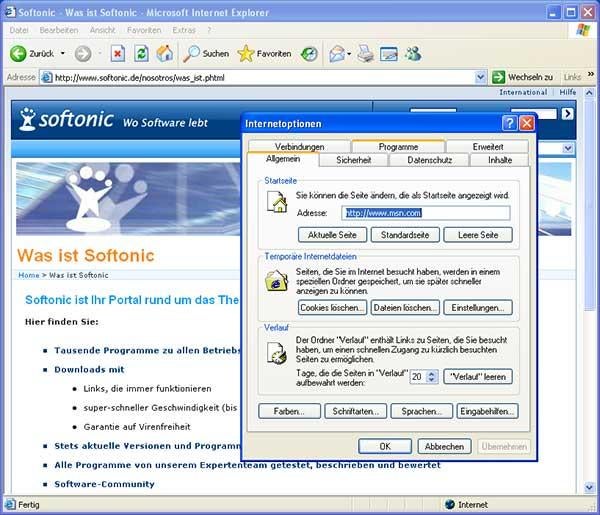Open Favoriten star in toolbar

pyautogui.click(x=264, y=54)
